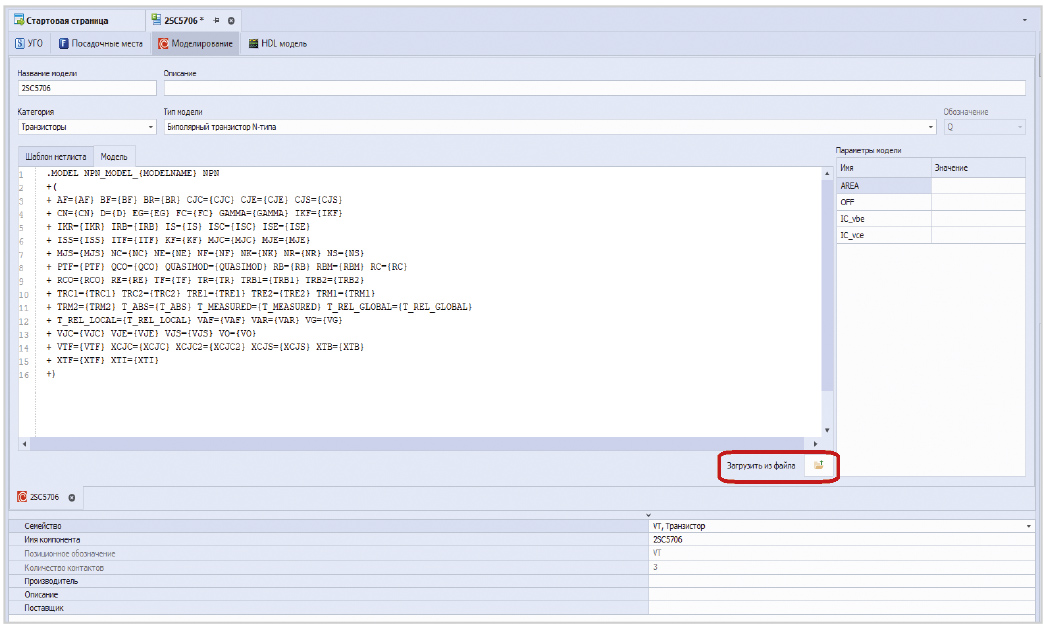
Task: Open the Семейство dropdown arrow
Action: click(1029, 526)
